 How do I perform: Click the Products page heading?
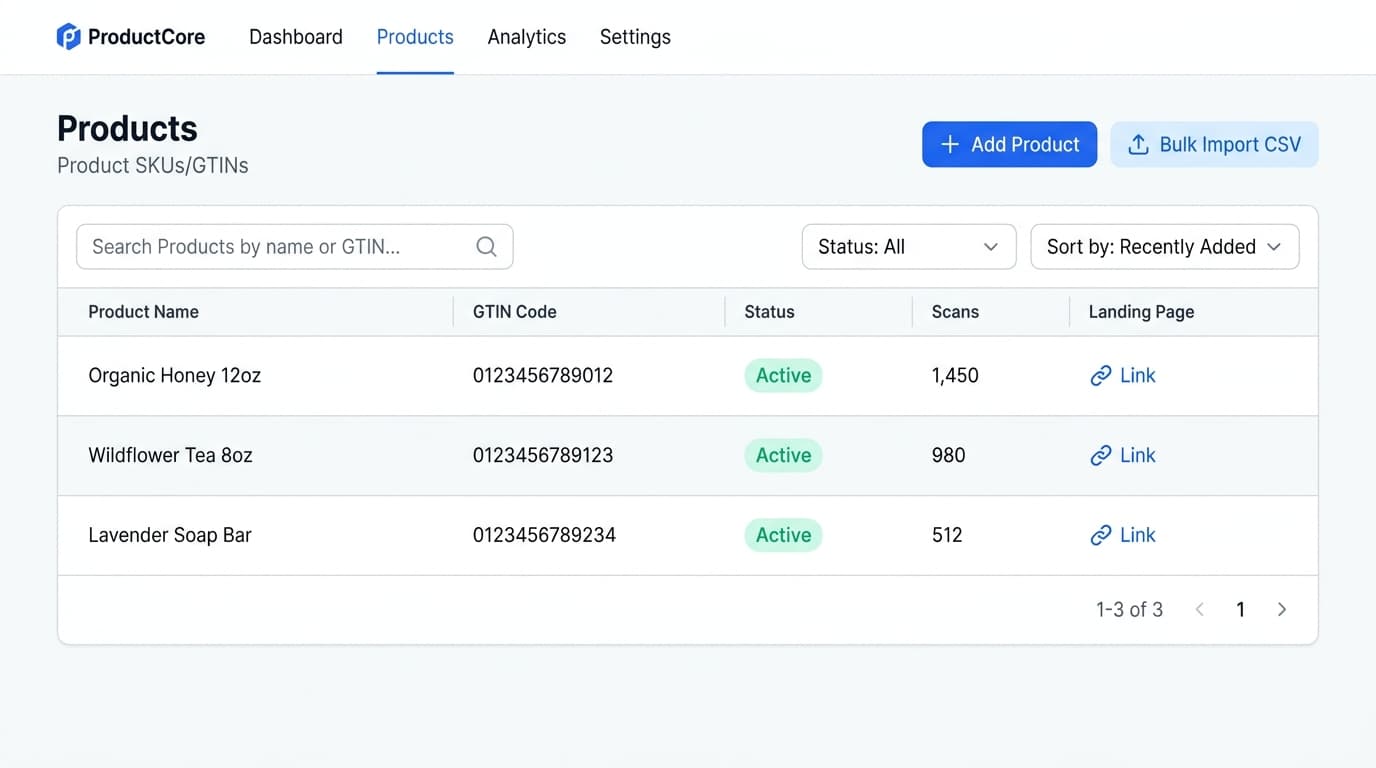127,128
